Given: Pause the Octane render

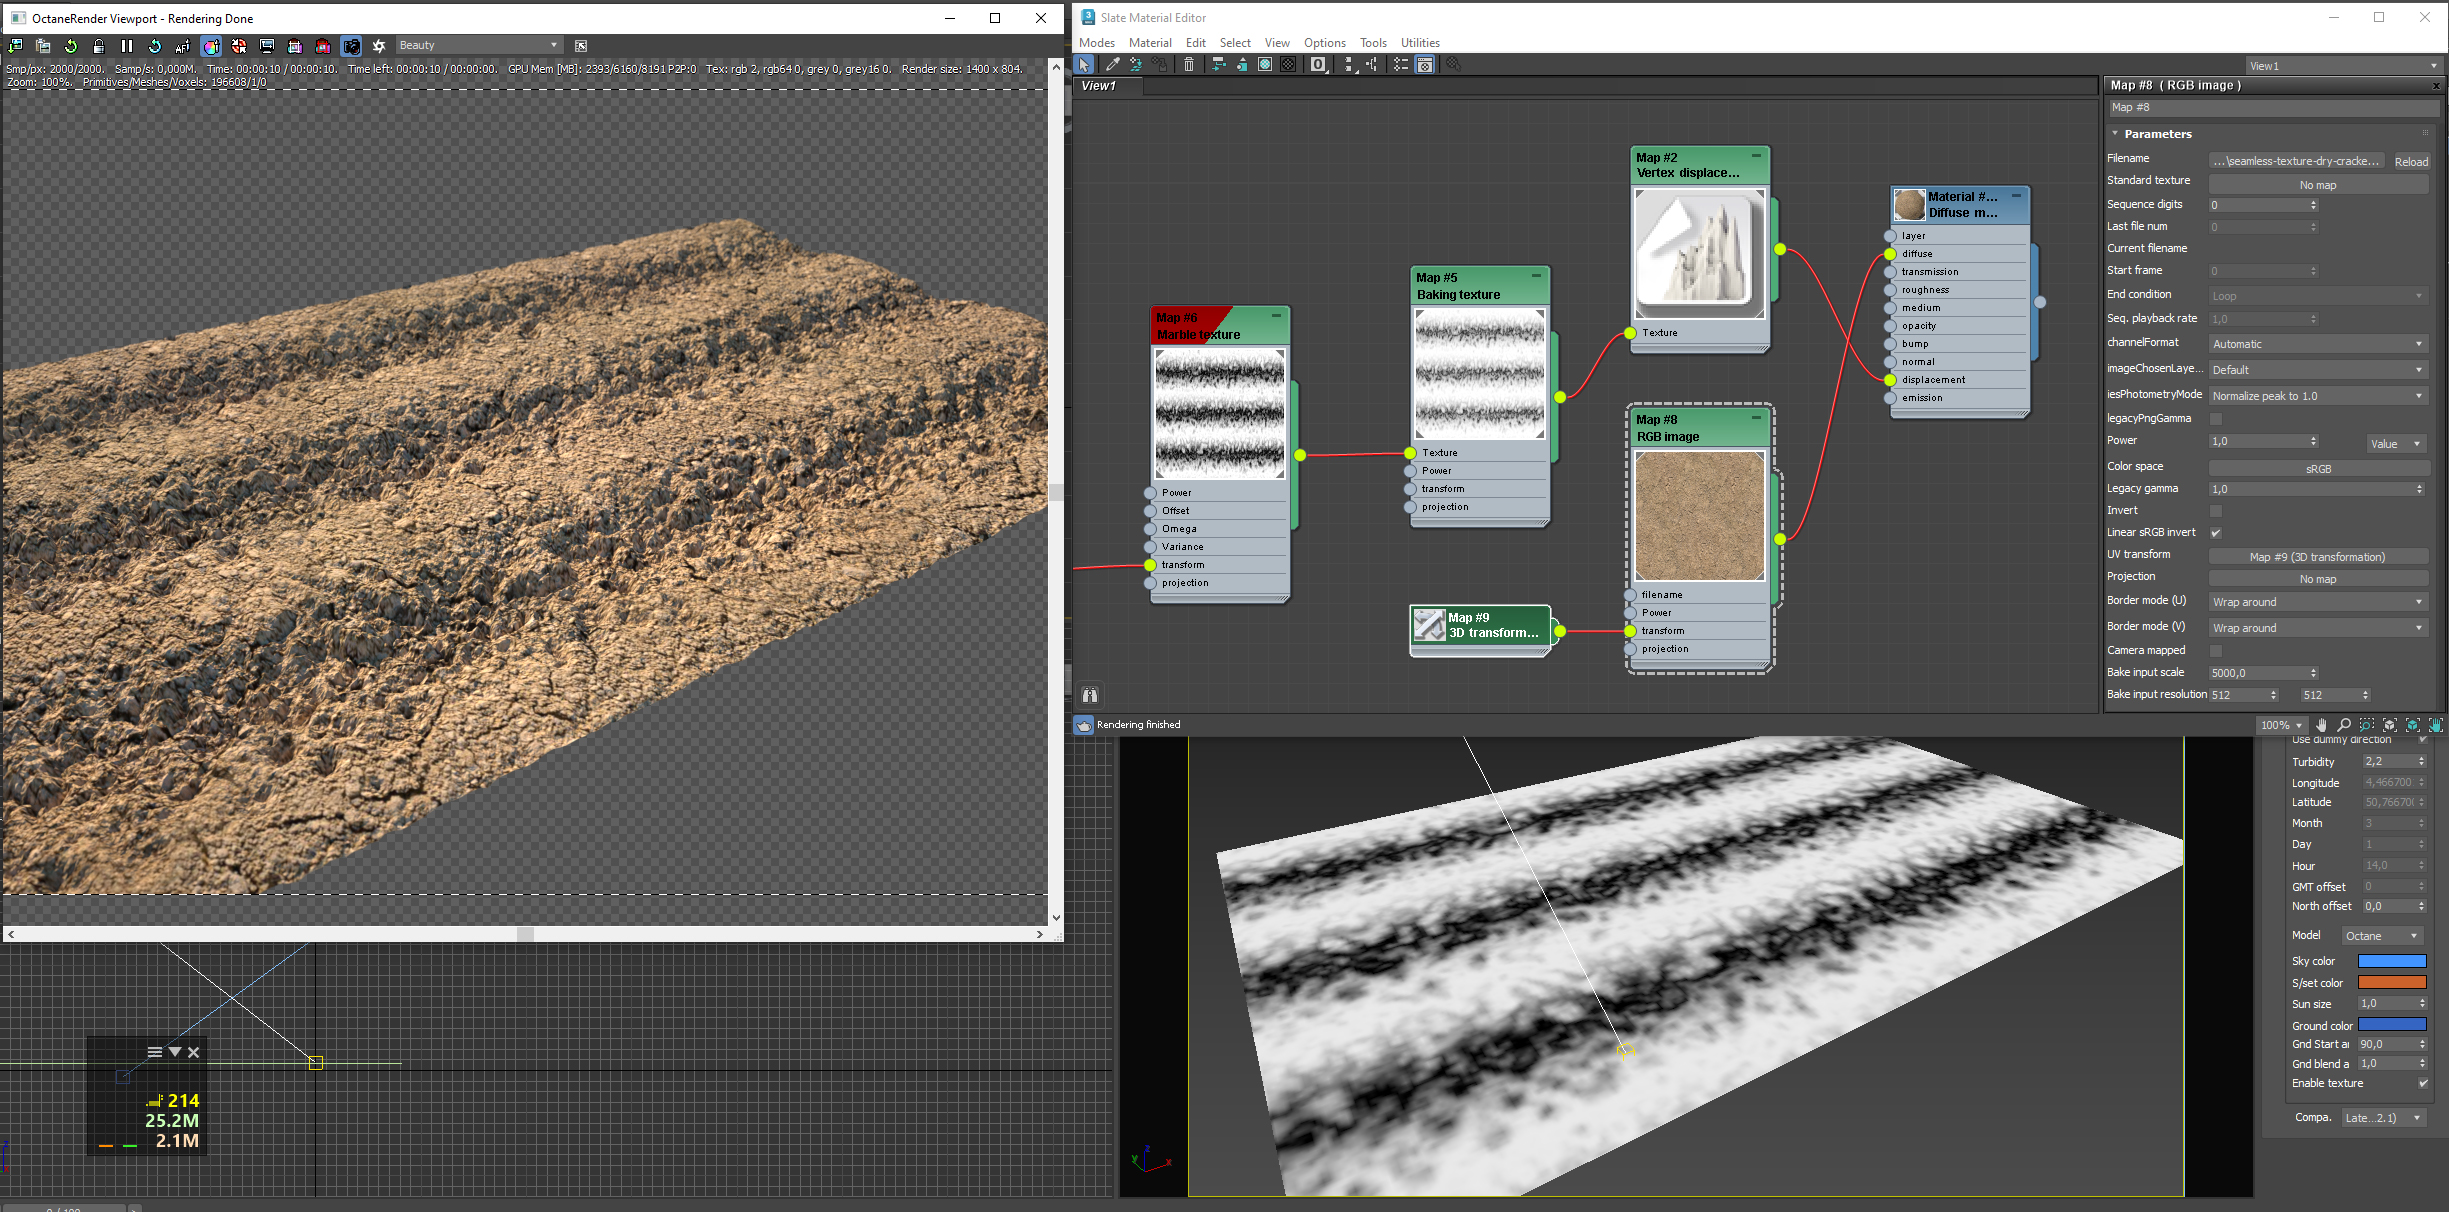Looking at the screenshot, I should click(127, 46).
